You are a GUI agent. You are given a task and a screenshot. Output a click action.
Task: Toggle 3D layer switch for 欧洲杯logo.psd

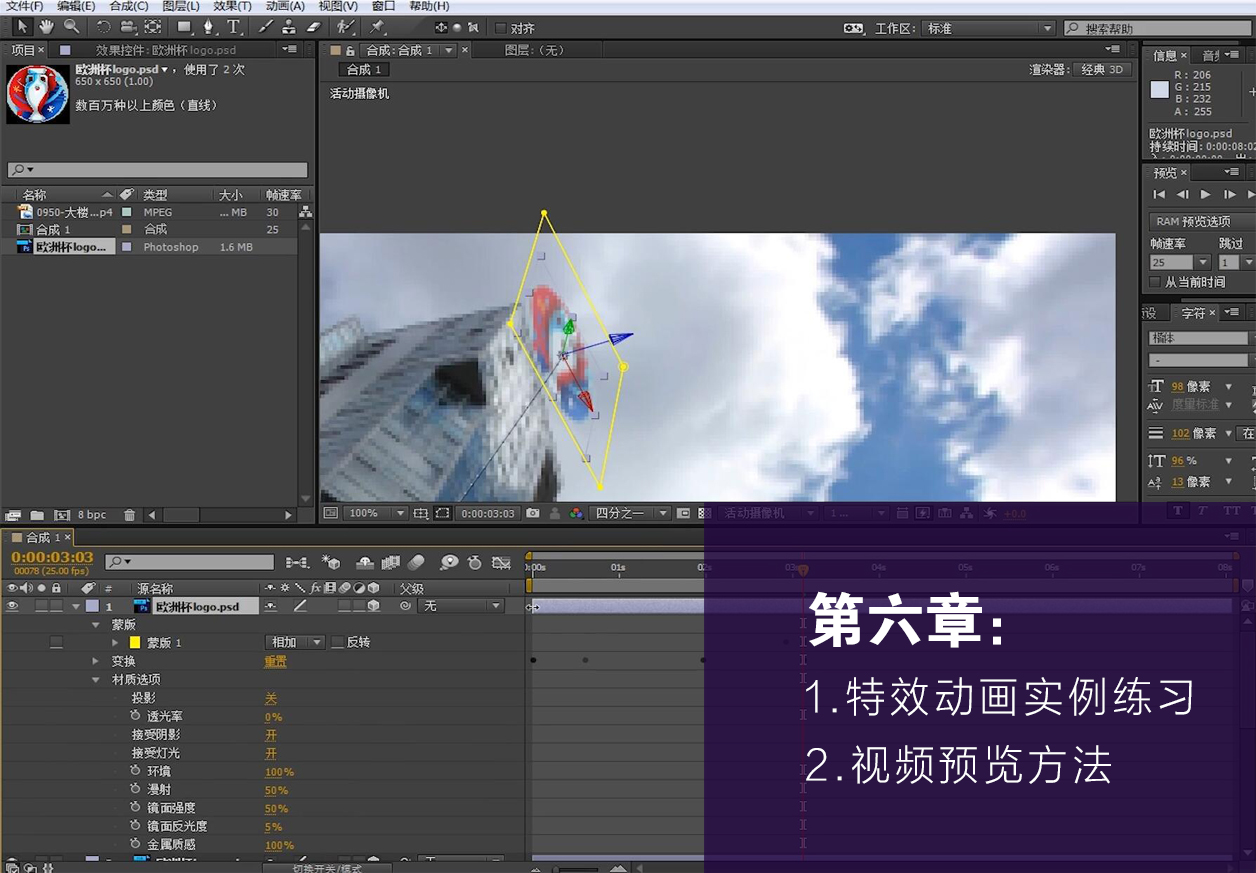[x=373, y=606]
